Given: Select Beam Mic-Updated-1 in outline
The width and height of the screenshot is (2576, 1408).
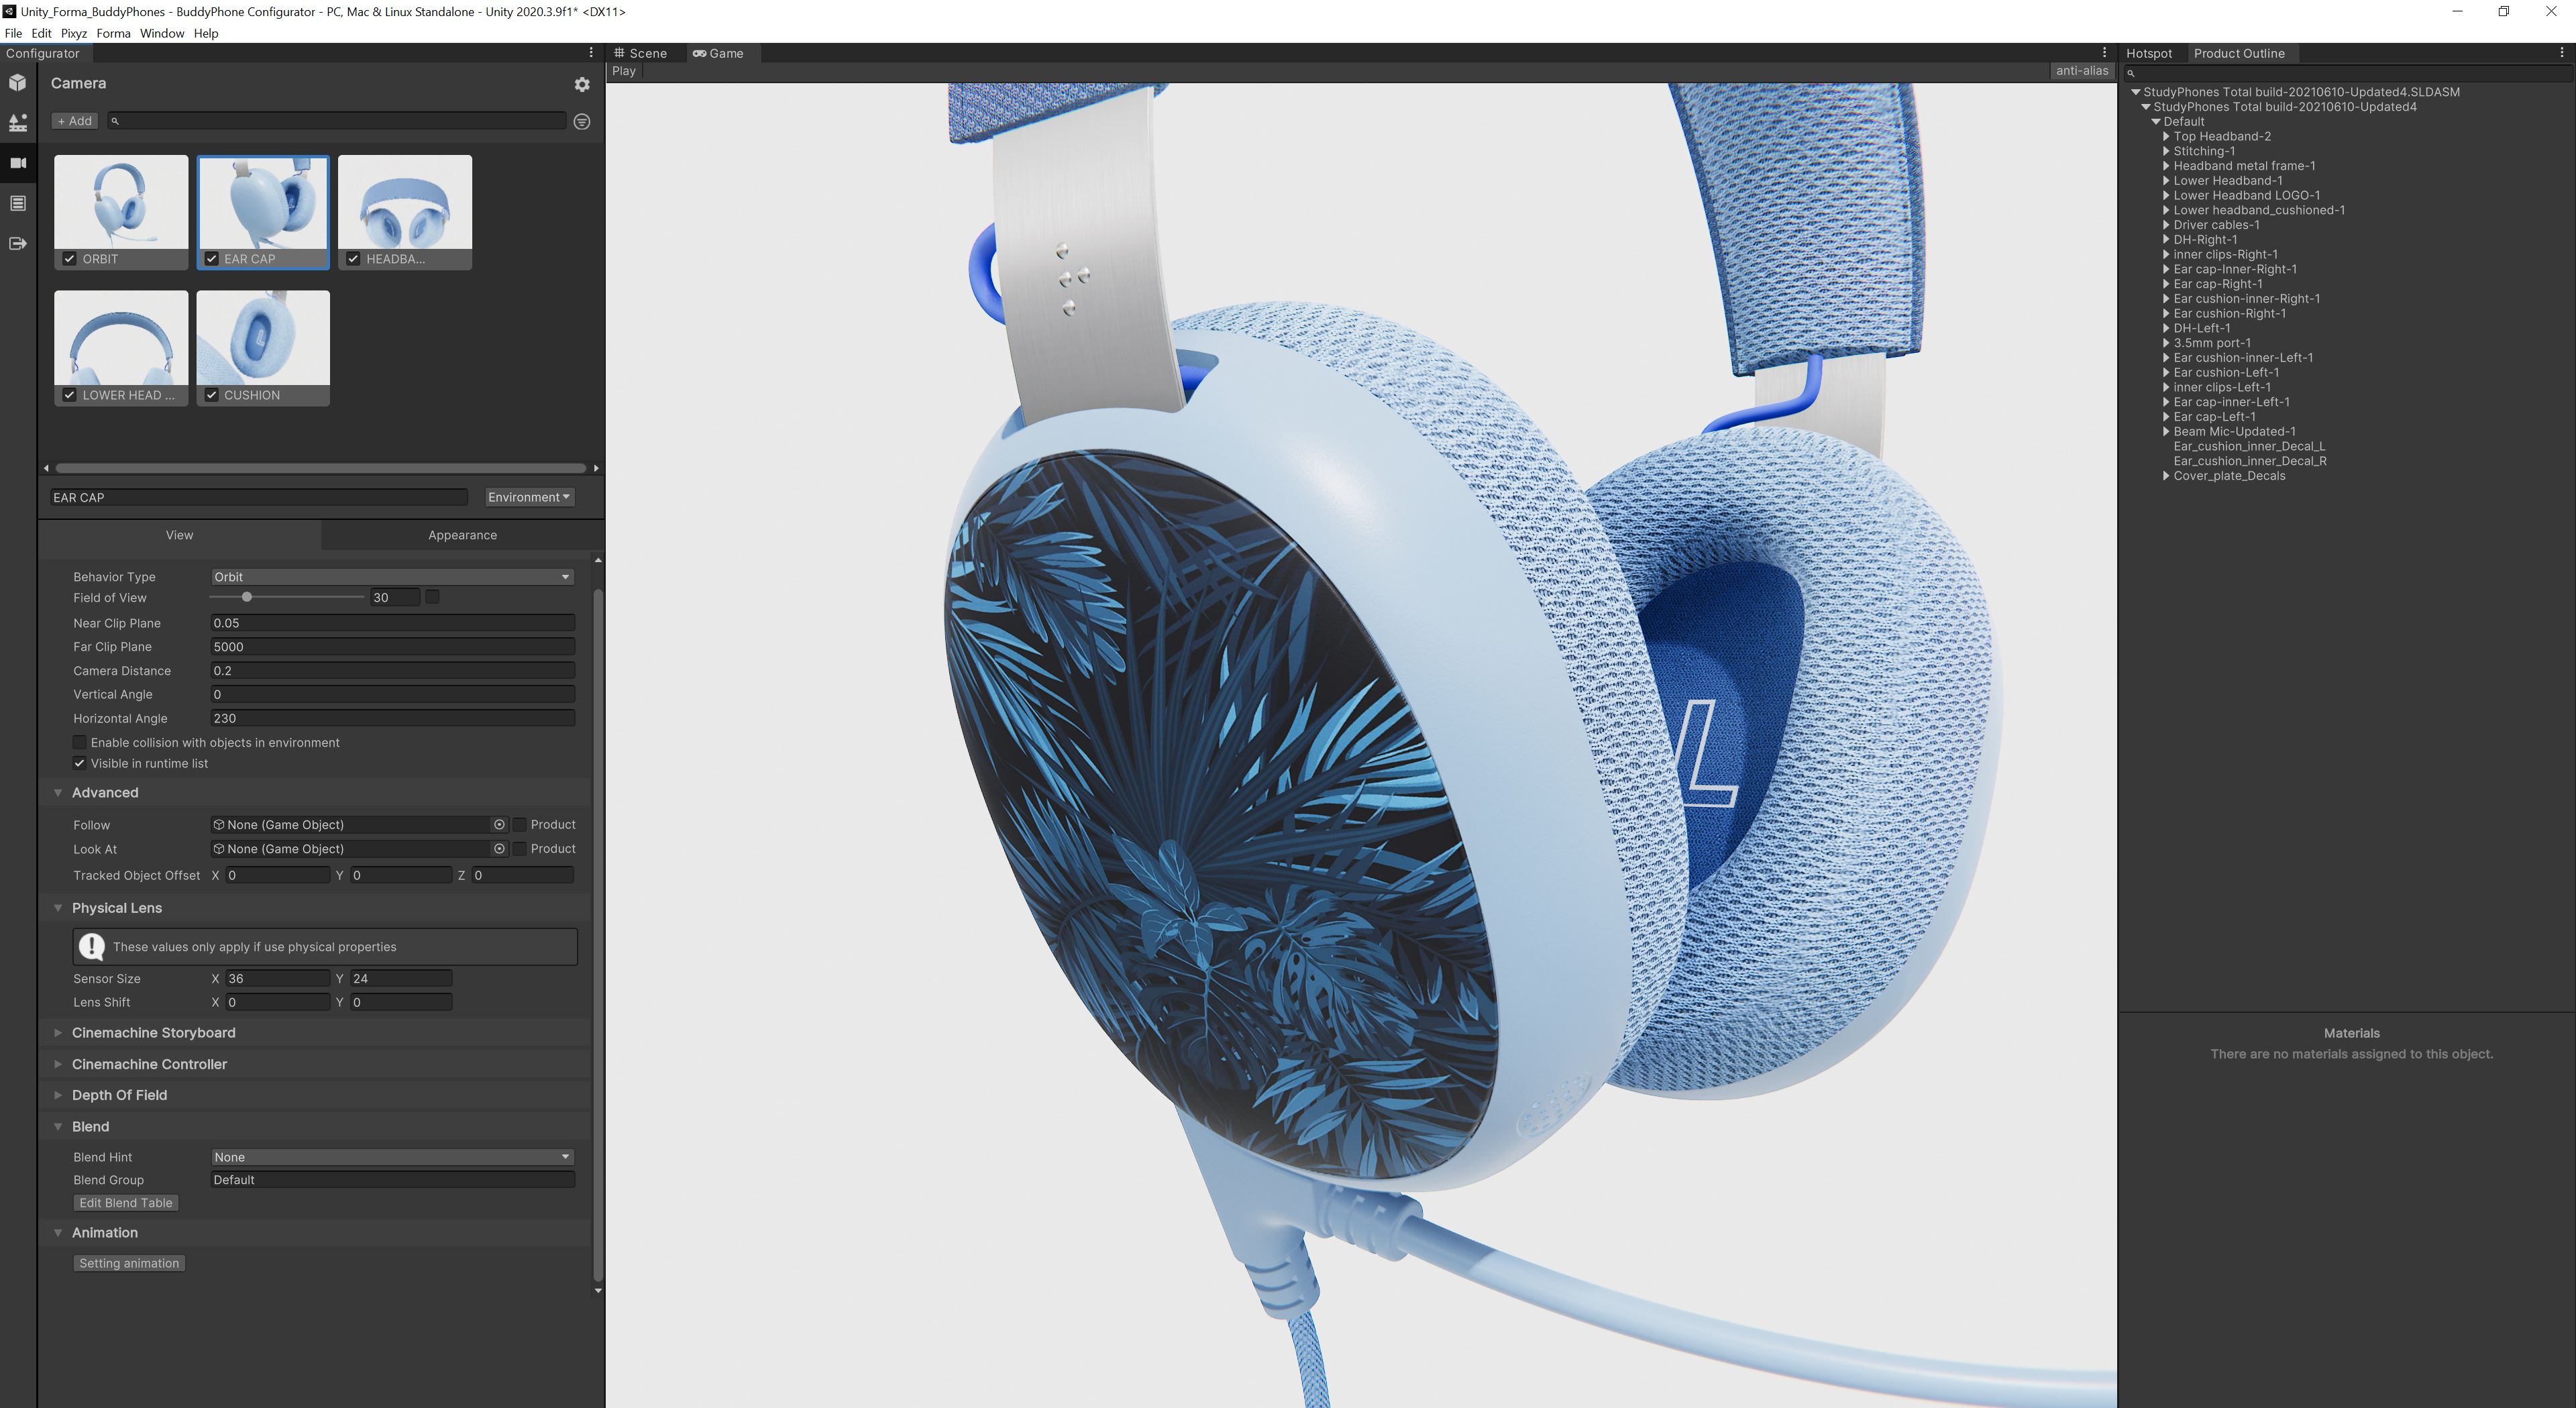Looking at the screenshot, I should [2234, 432].
